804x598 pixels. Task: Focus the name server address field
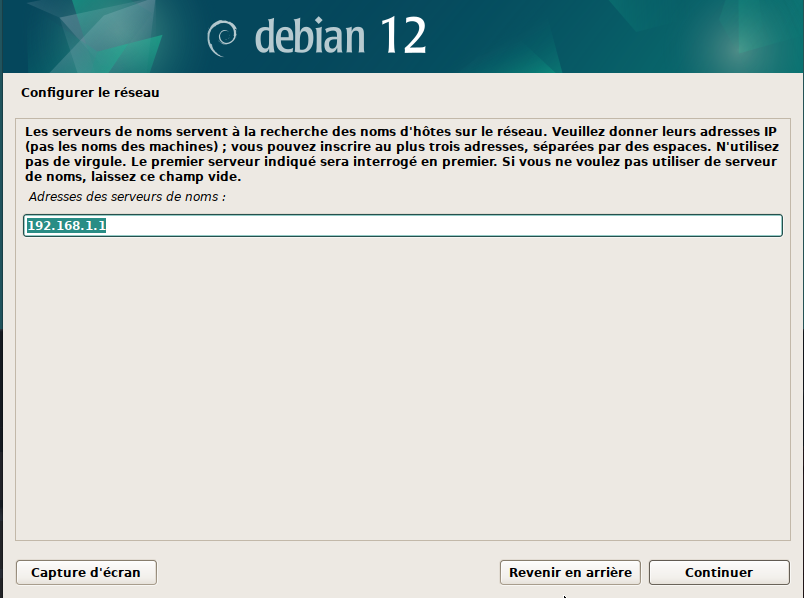(403, 226)
